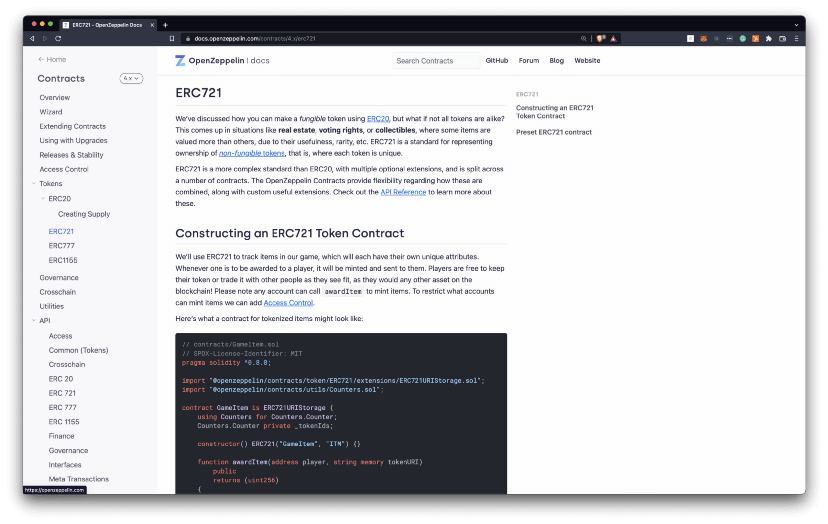828x524 pixels.
Task: Collapse the API section chevron
Action: pyautogui.click(x=33, y=321)
